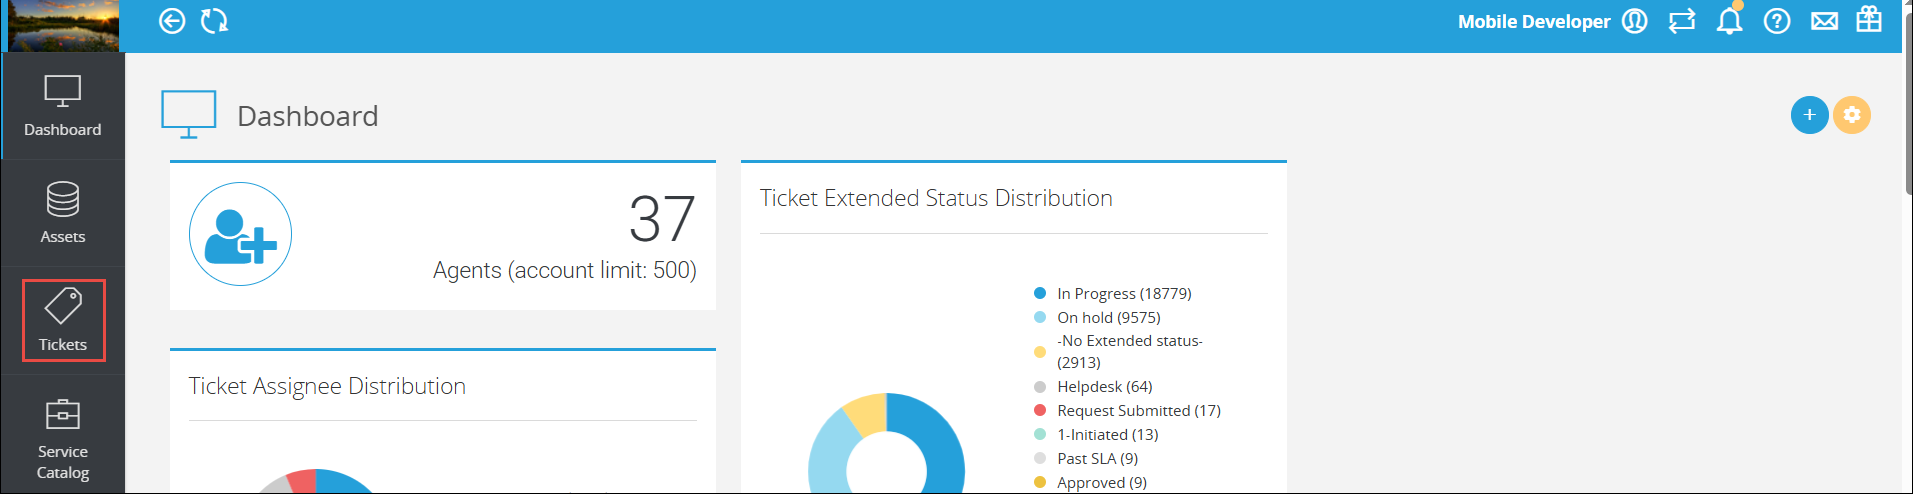Open the help question mark icon
This screenshot has height=494, width=1913.
coord(1777,21)
